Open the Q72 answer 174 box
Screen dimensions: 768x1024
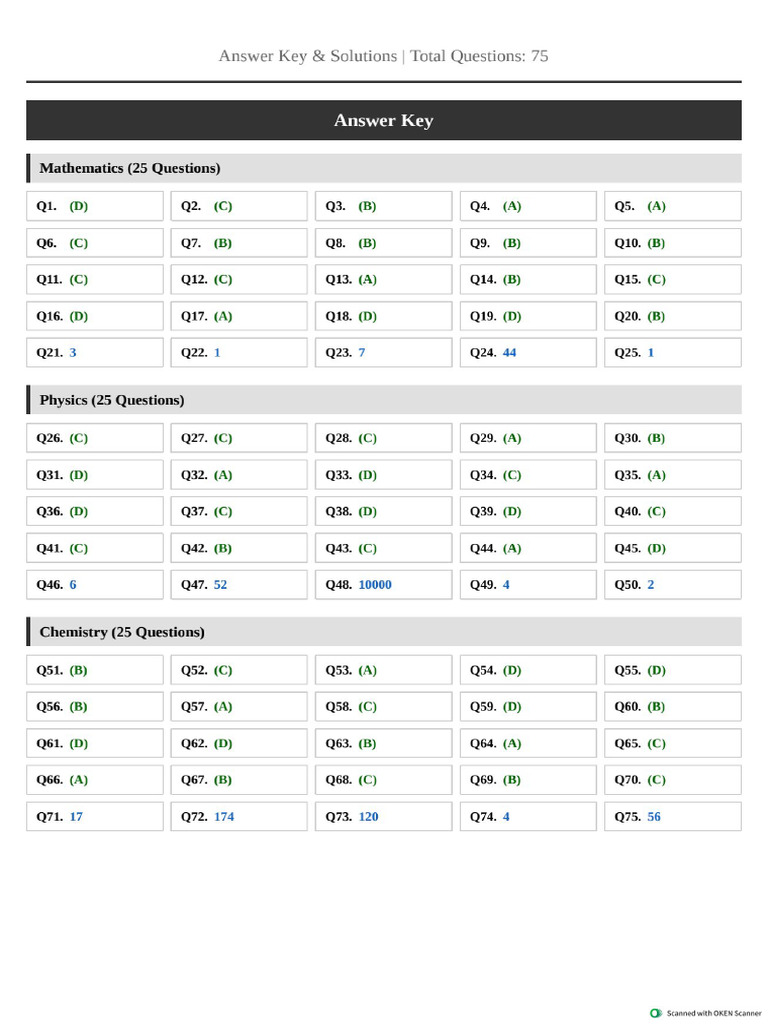[239, 816]
